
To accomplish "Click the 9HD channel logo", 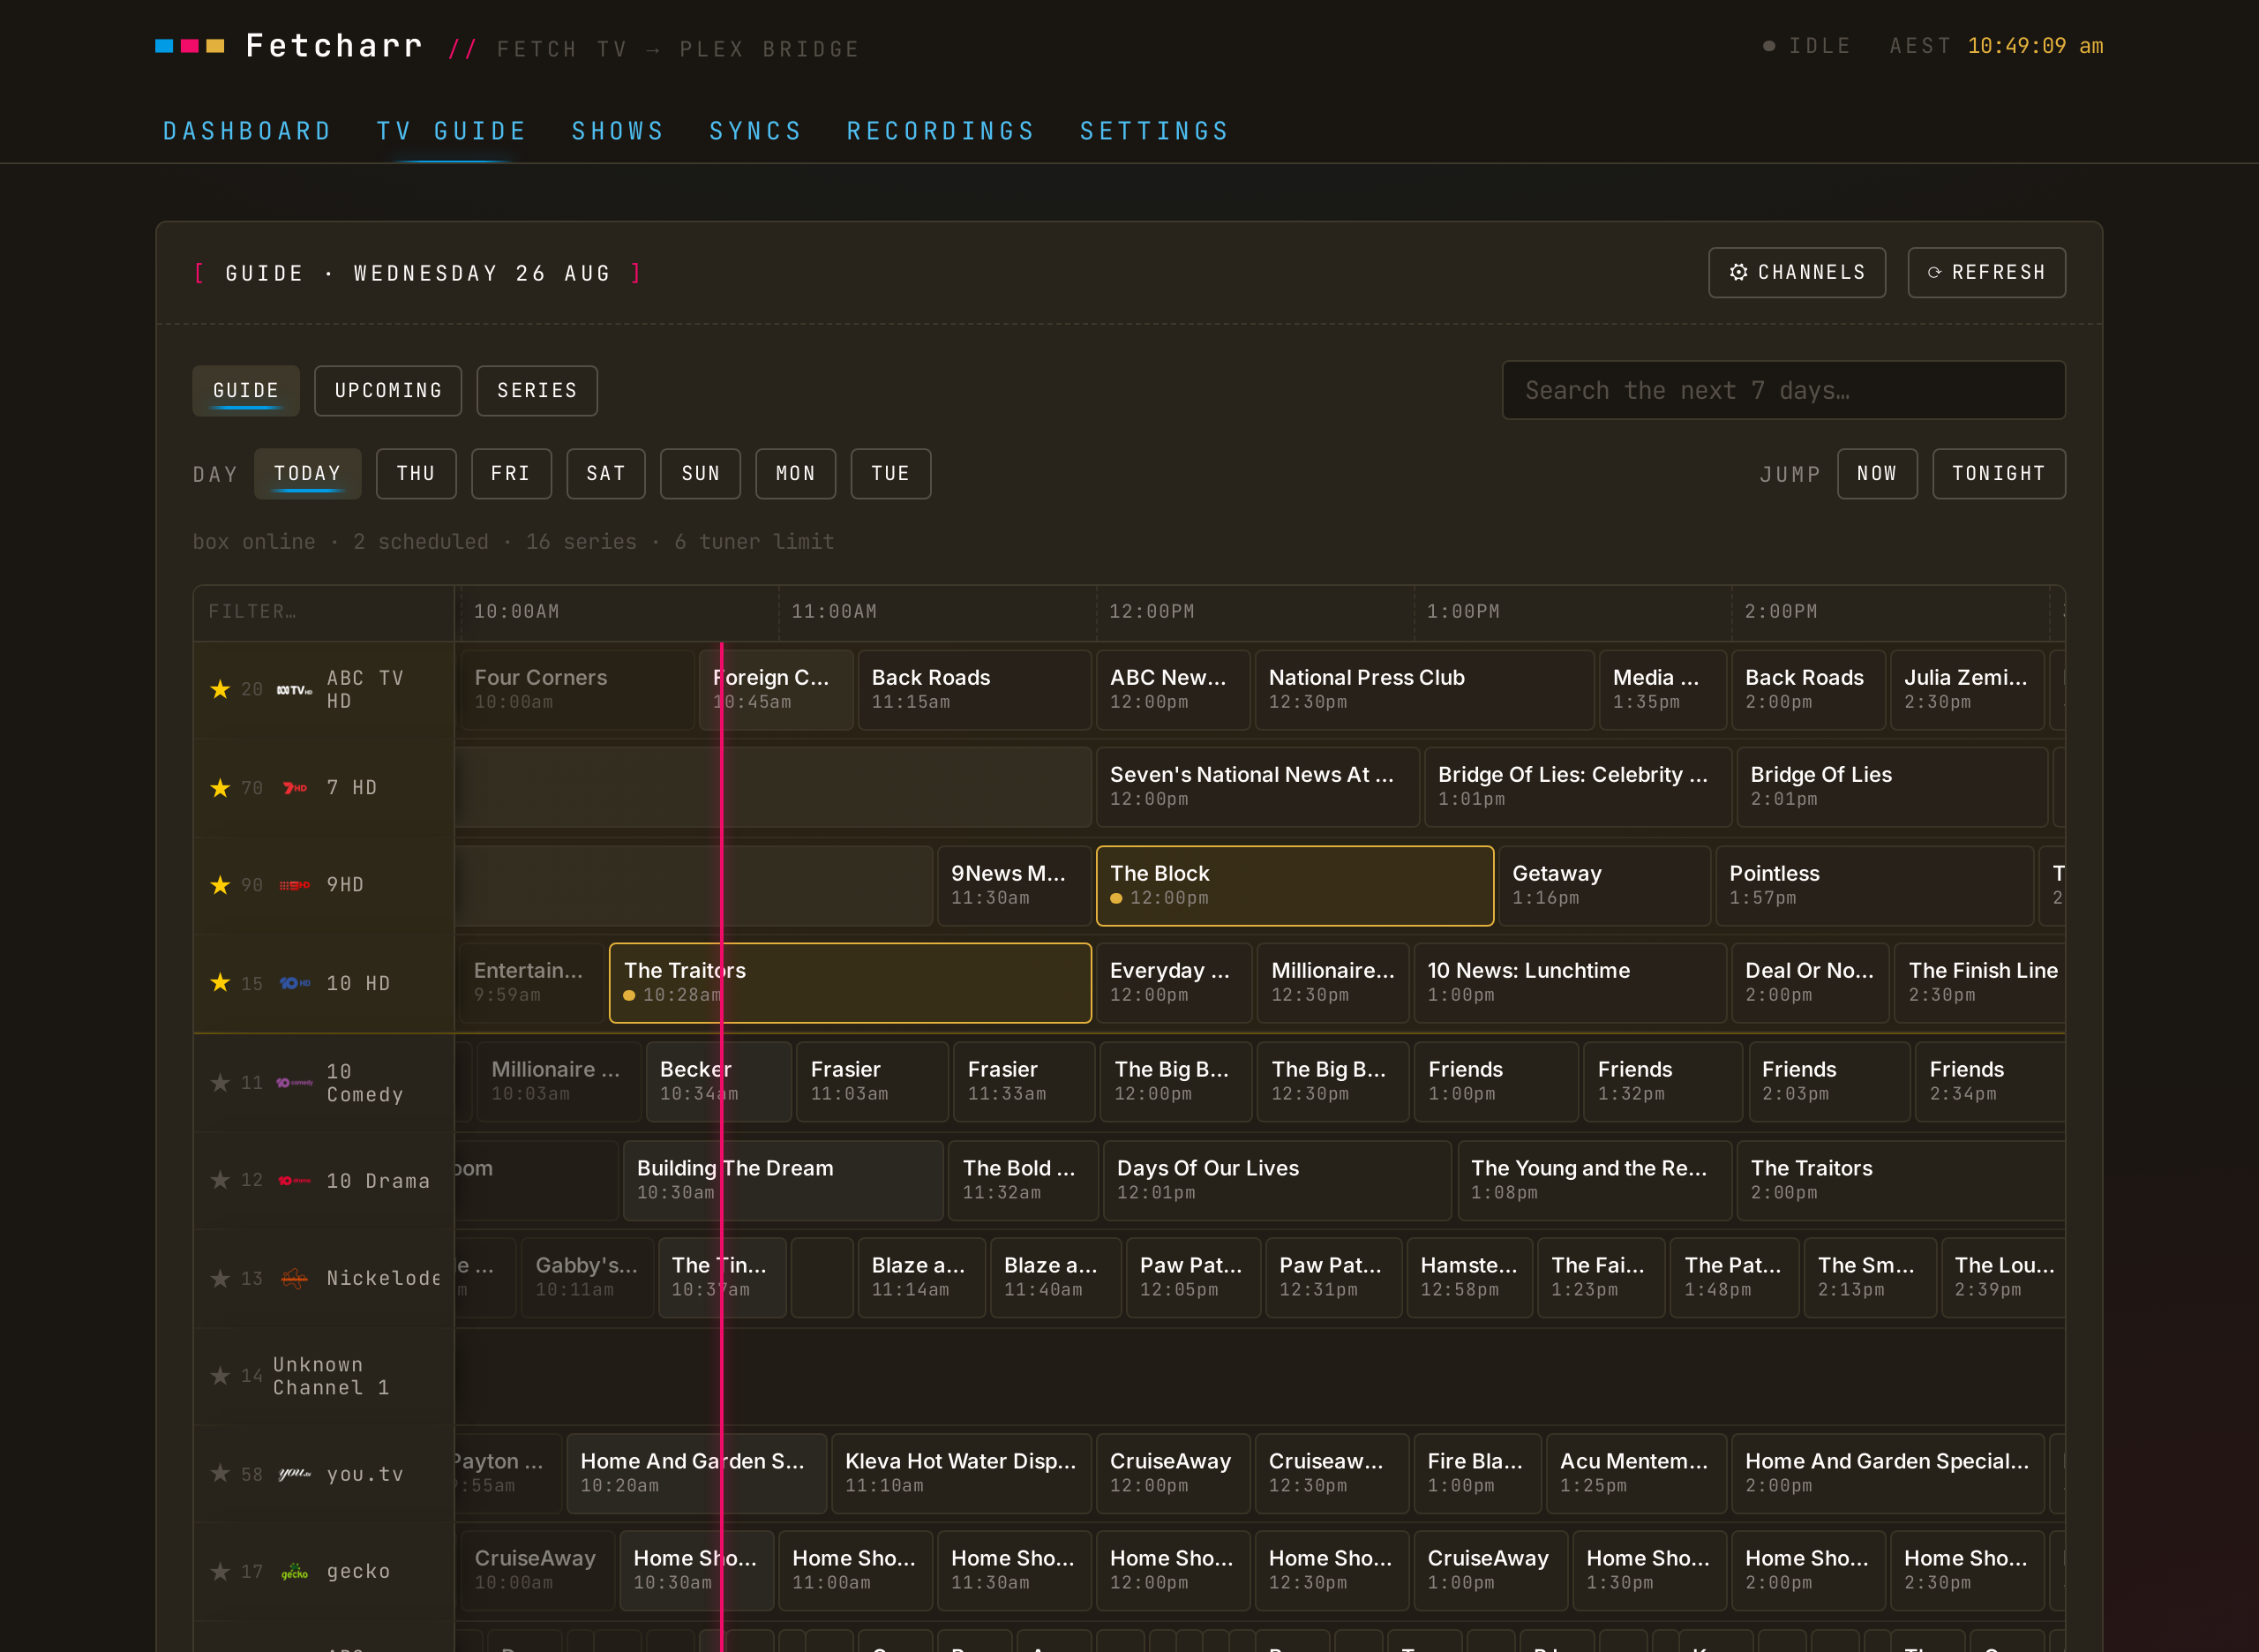I will click(x=294, y=885).
